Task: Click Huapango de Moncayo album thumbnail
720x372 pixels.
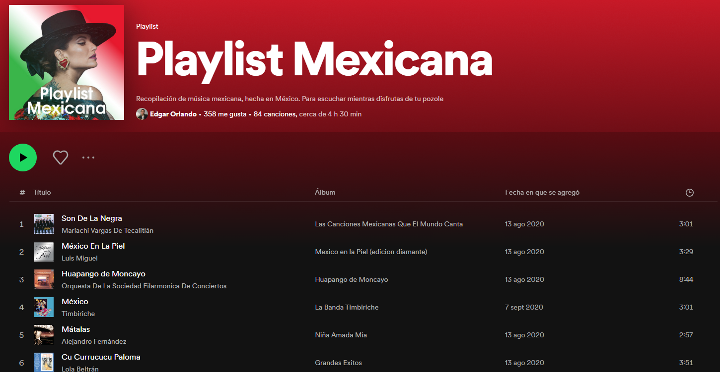Action: (x=44, y=279)
